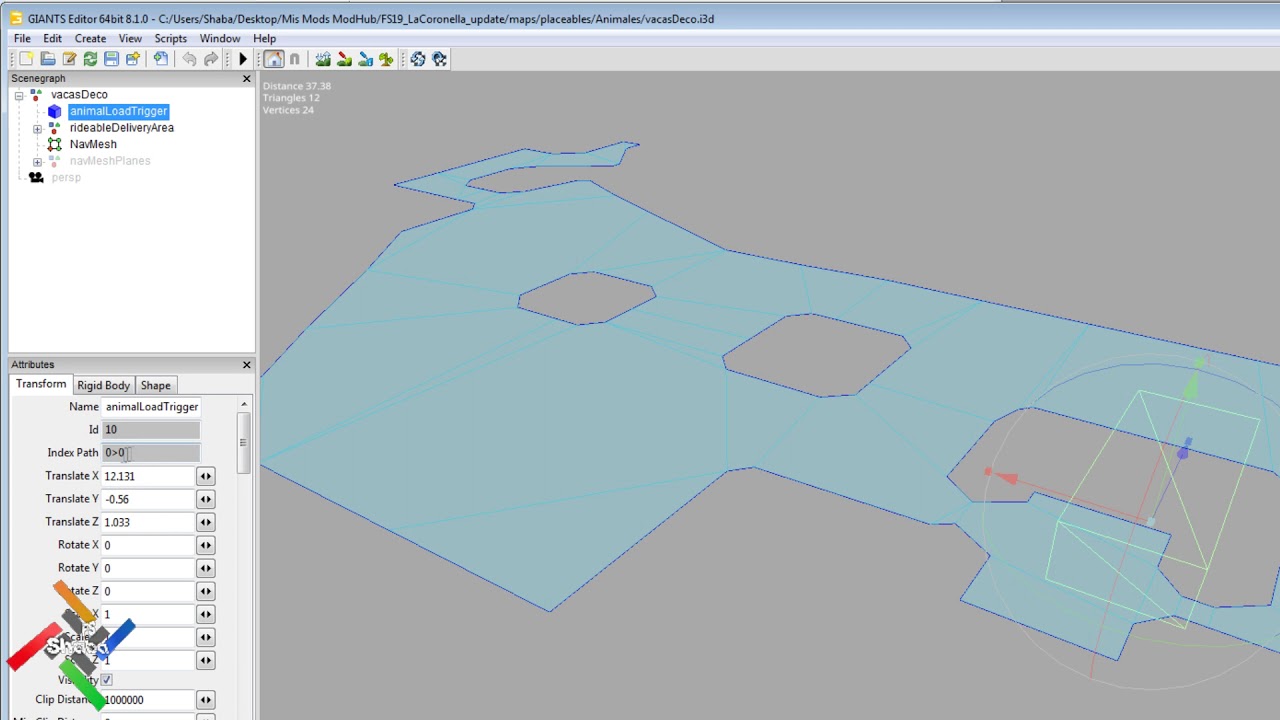This screenshot has height=720, width=1280.
Task: Click the Name input field
Action: [x=151, y=407]
